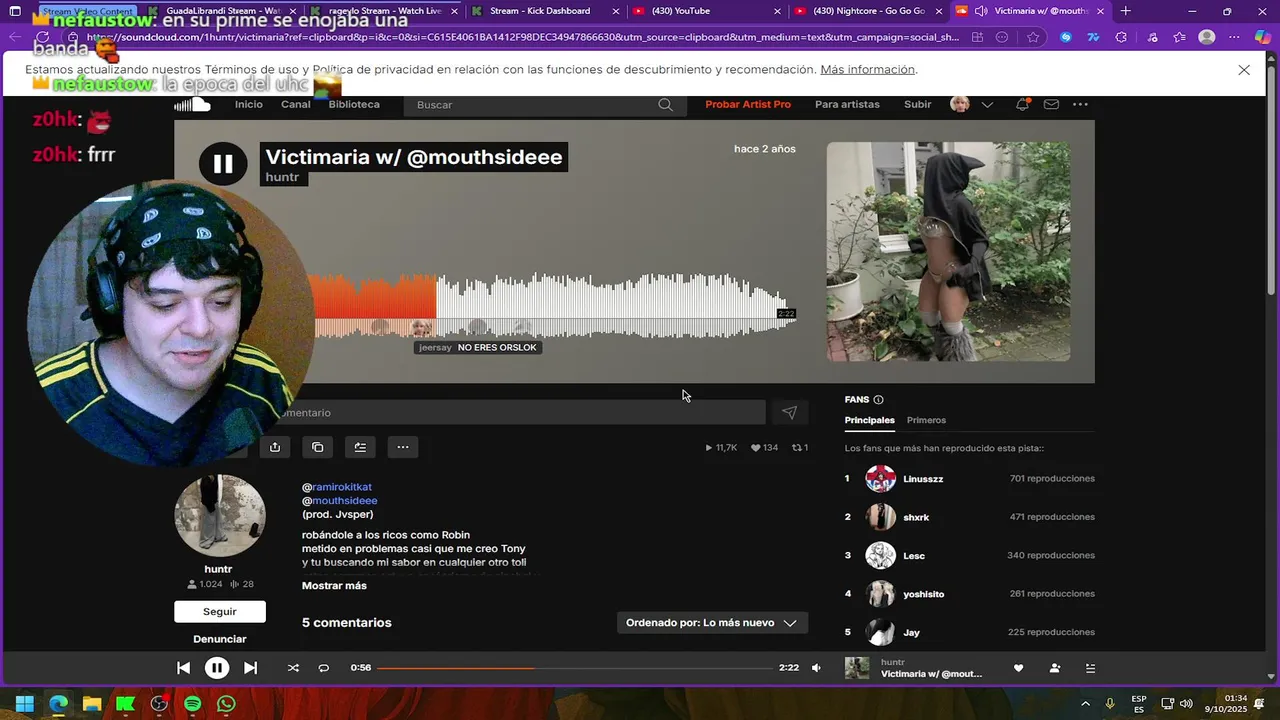Seek on the bottom player progress bar
The width and height of the screenshot is (1280, 720).
pos(574,668)
